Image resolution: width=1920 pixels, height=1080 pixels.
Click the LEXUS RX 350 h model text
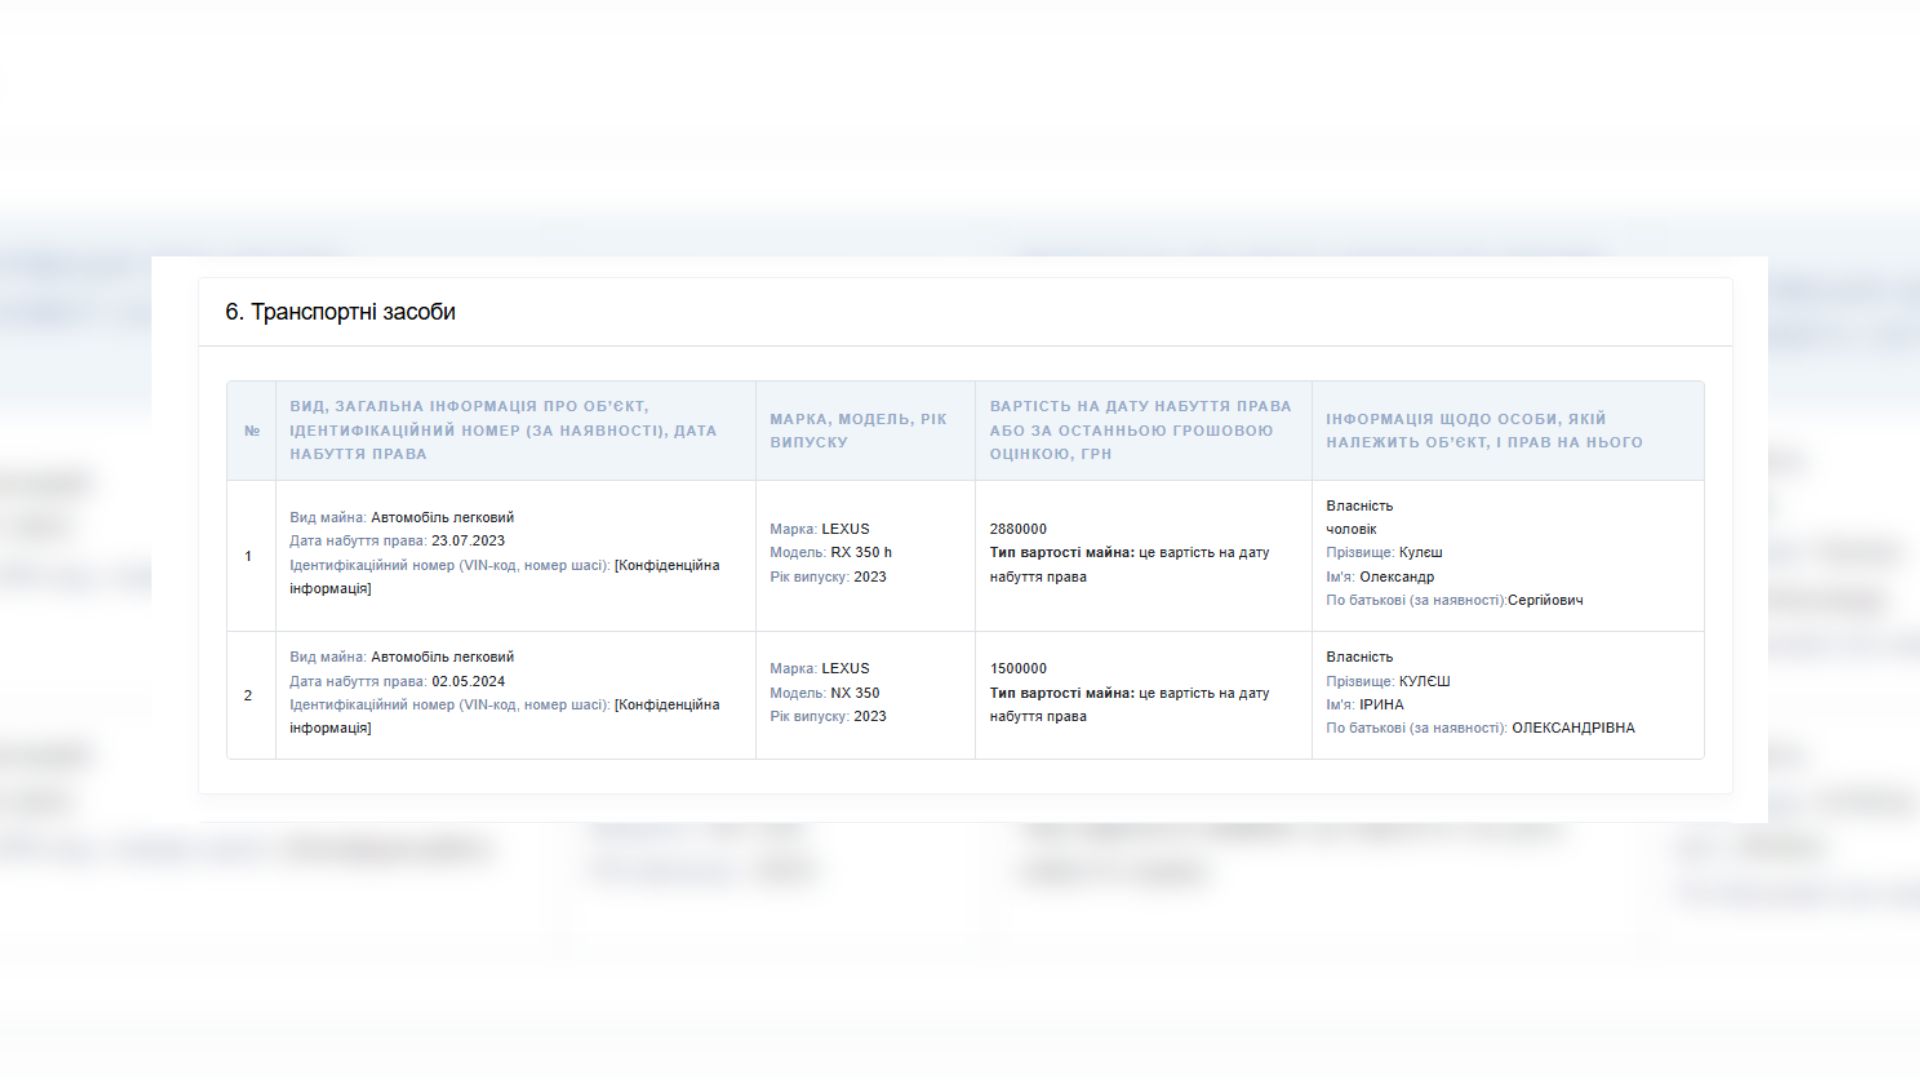pyautogui.click(x=860, y=552)
